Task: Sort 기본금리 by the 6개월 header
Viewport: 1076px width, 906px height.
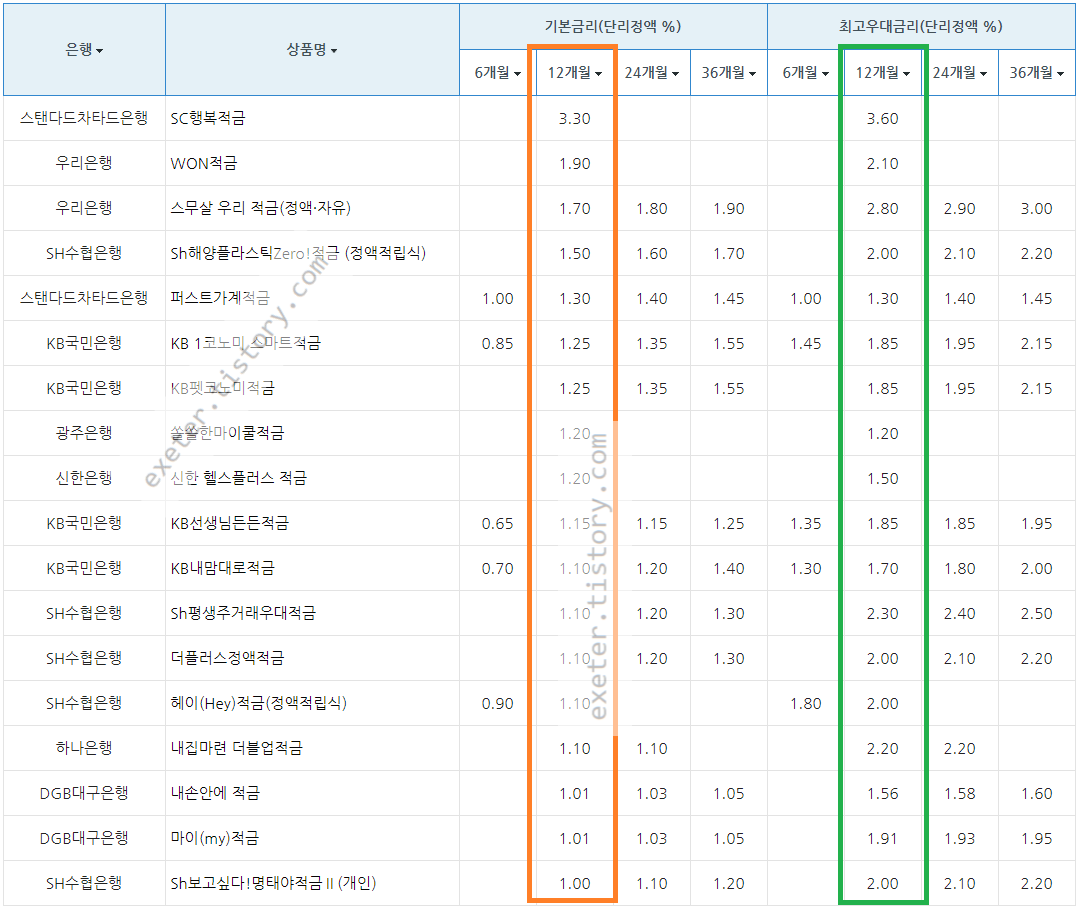Action: pyautogui.click(x=498, y=72)
